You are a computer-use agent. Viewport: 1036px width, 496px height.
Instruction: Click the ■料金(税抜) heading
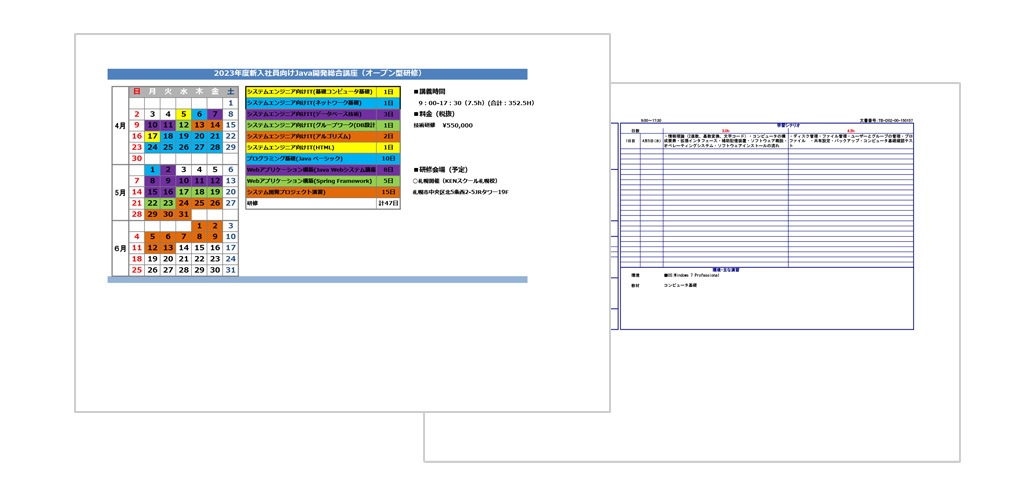point(436,114)
